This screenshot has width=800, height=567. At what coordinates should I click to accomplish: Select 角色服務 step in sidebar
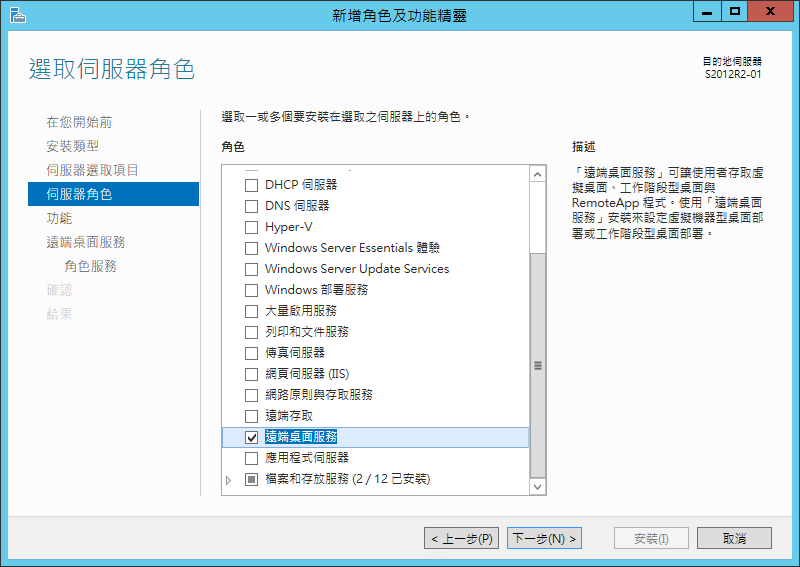(x=90, y=266)
